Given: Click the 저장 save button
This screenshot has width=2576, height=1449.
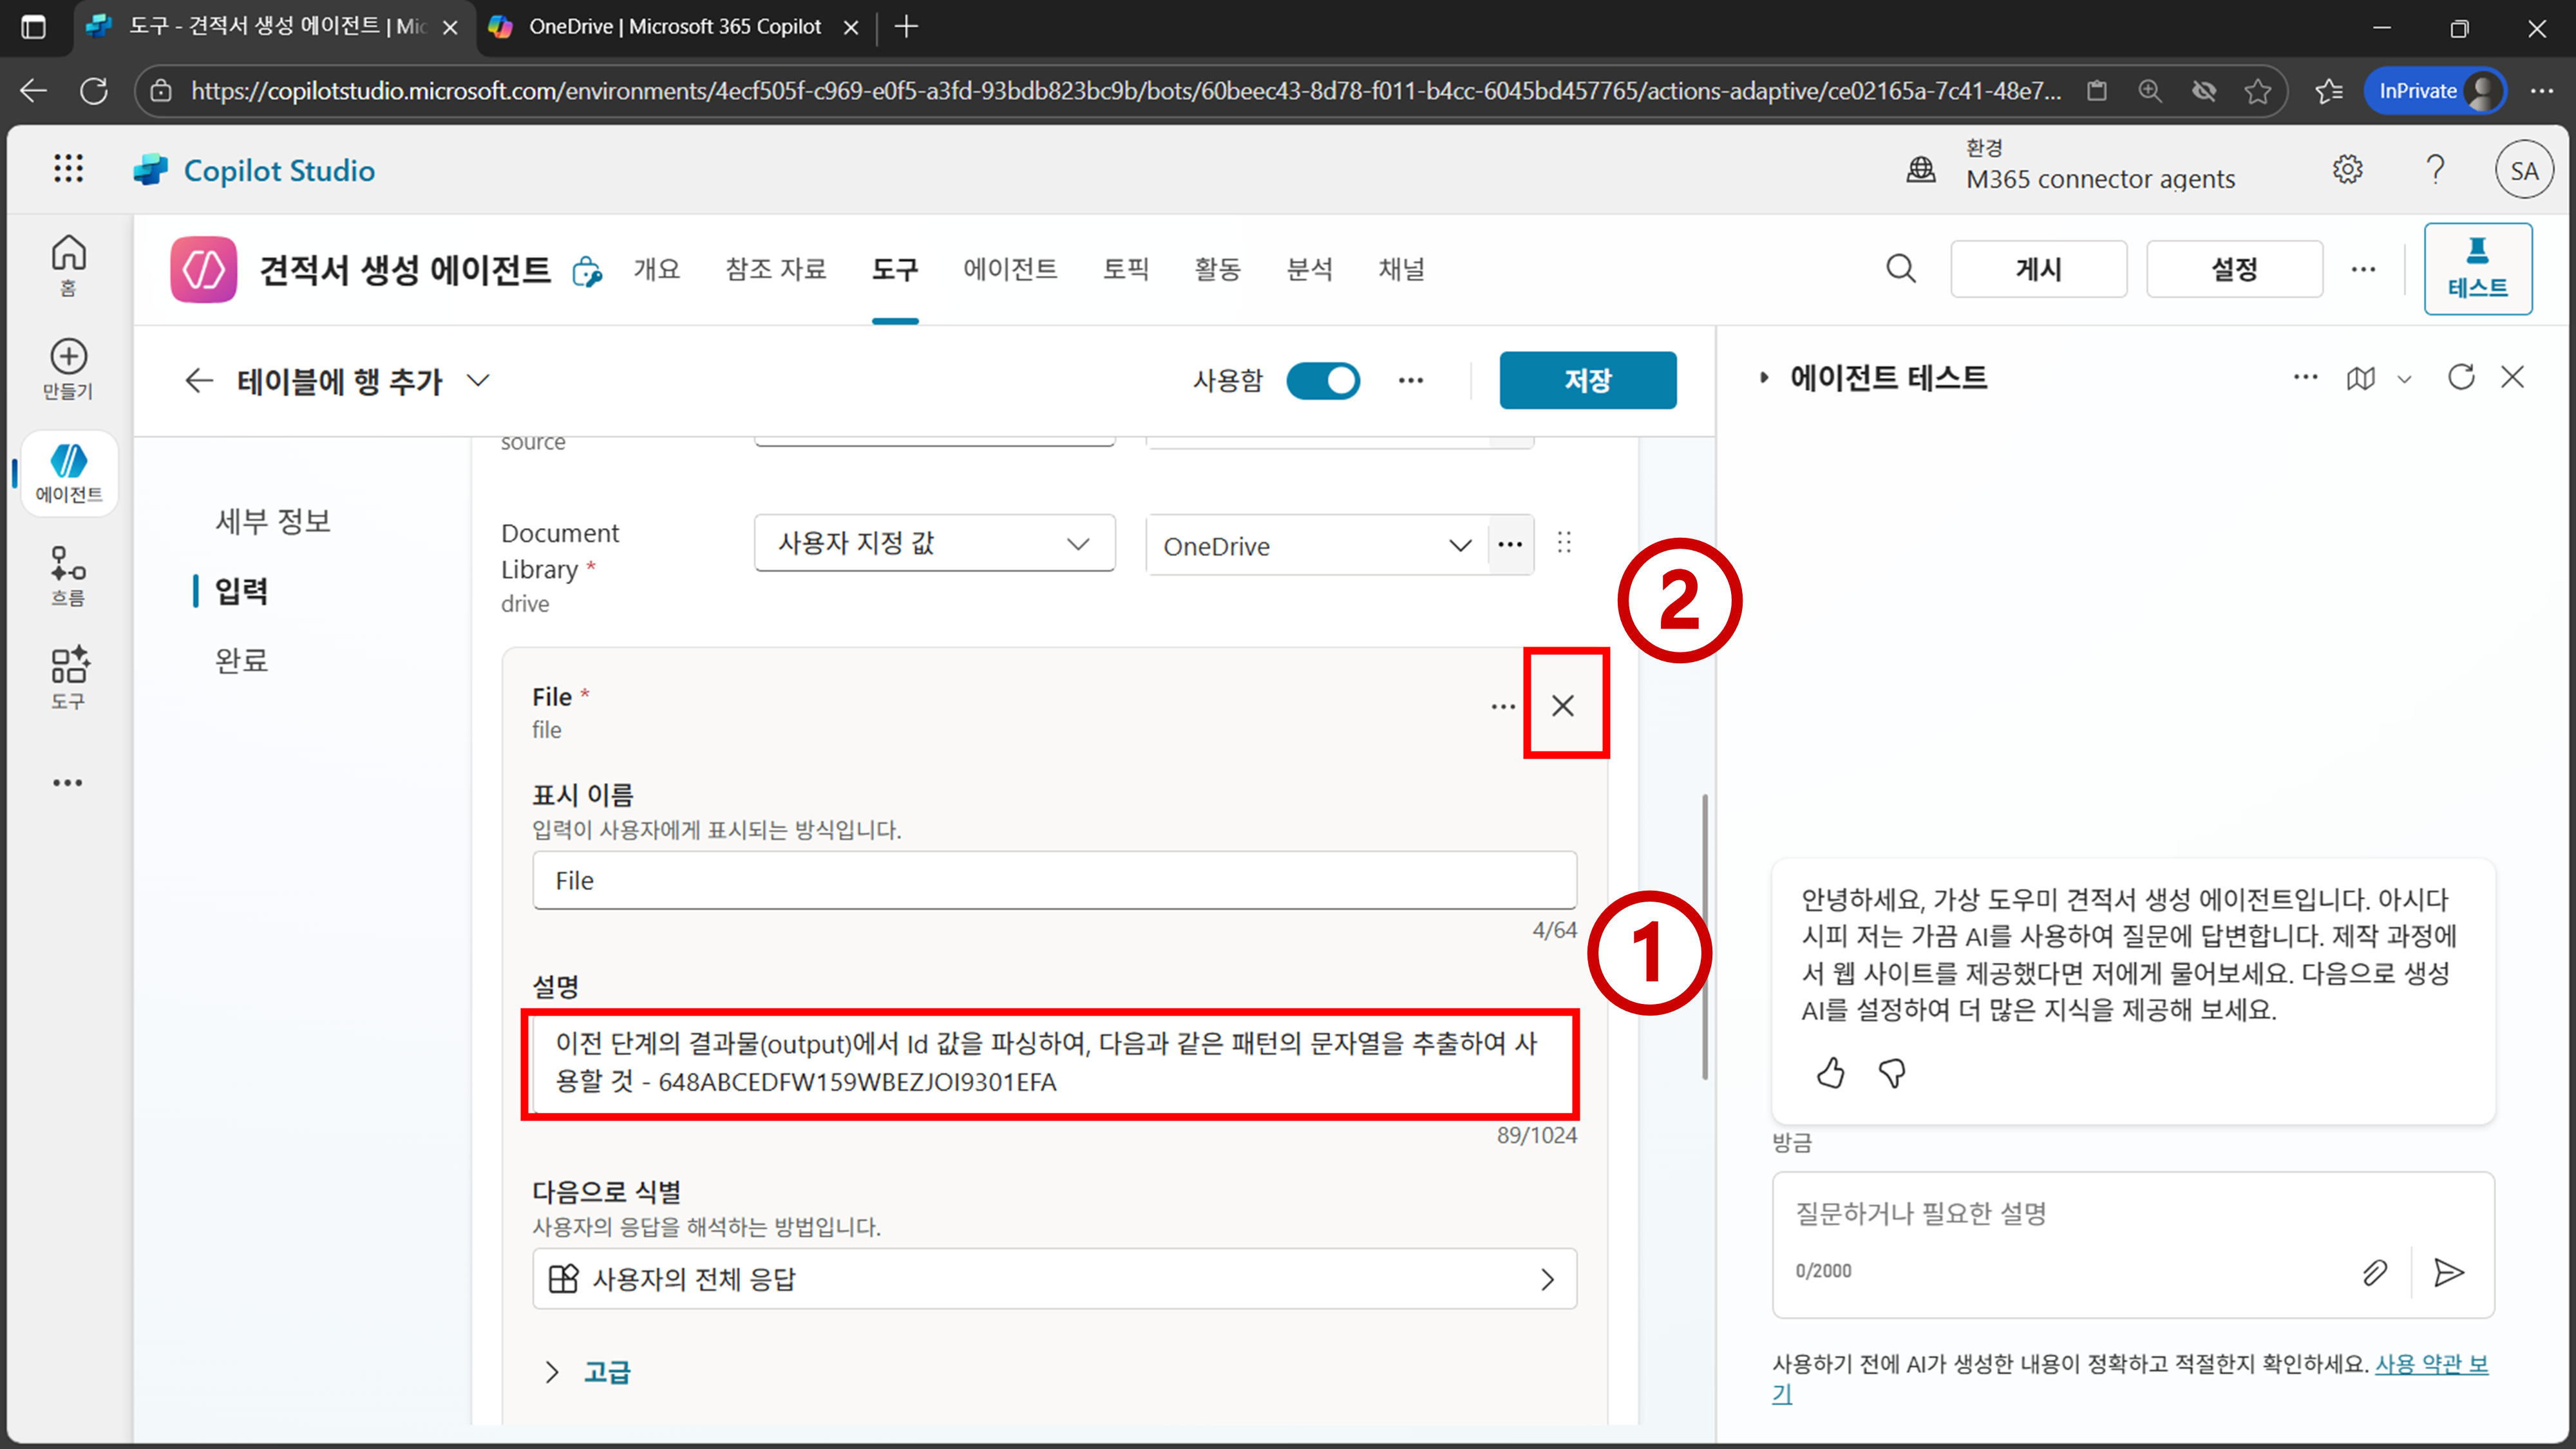Looking at the screenshot, I should (x=1587, y=380).
